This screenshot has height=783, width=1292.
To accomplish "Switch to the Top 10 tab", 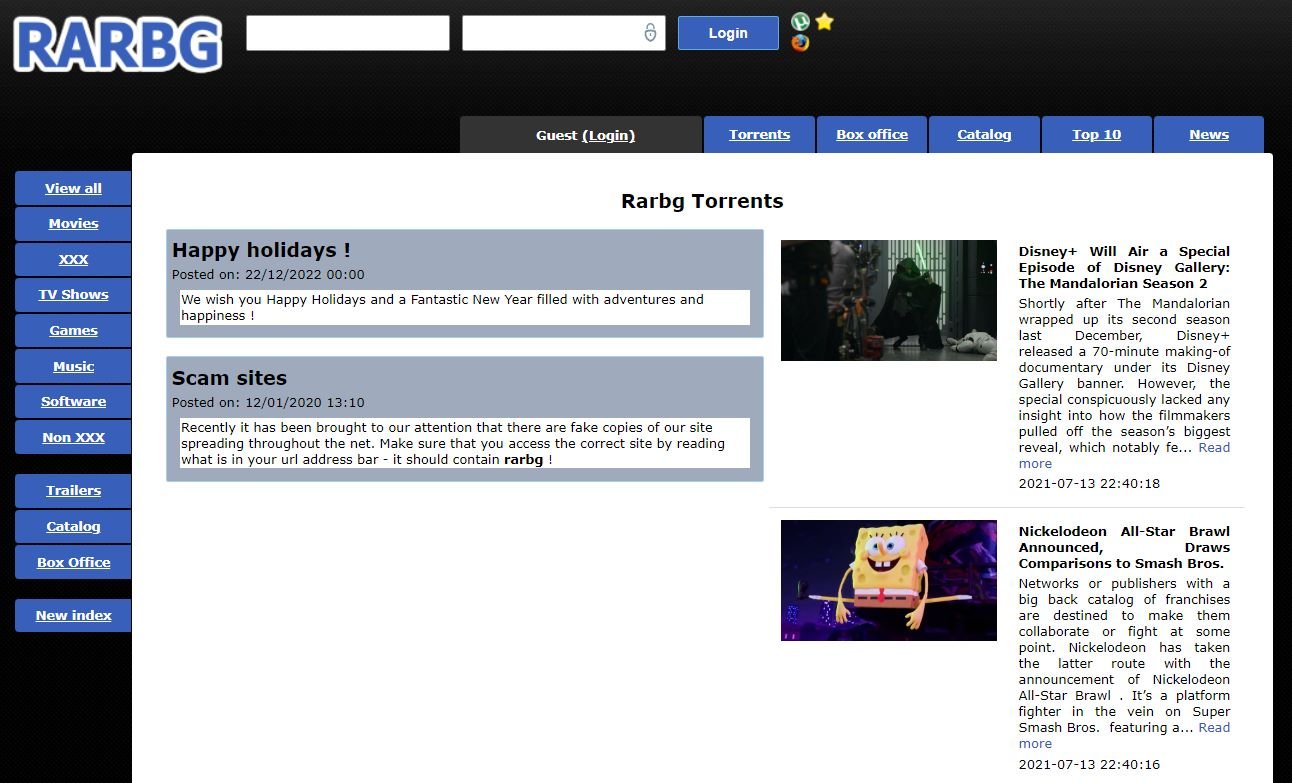I will (x=1096, y=135).
